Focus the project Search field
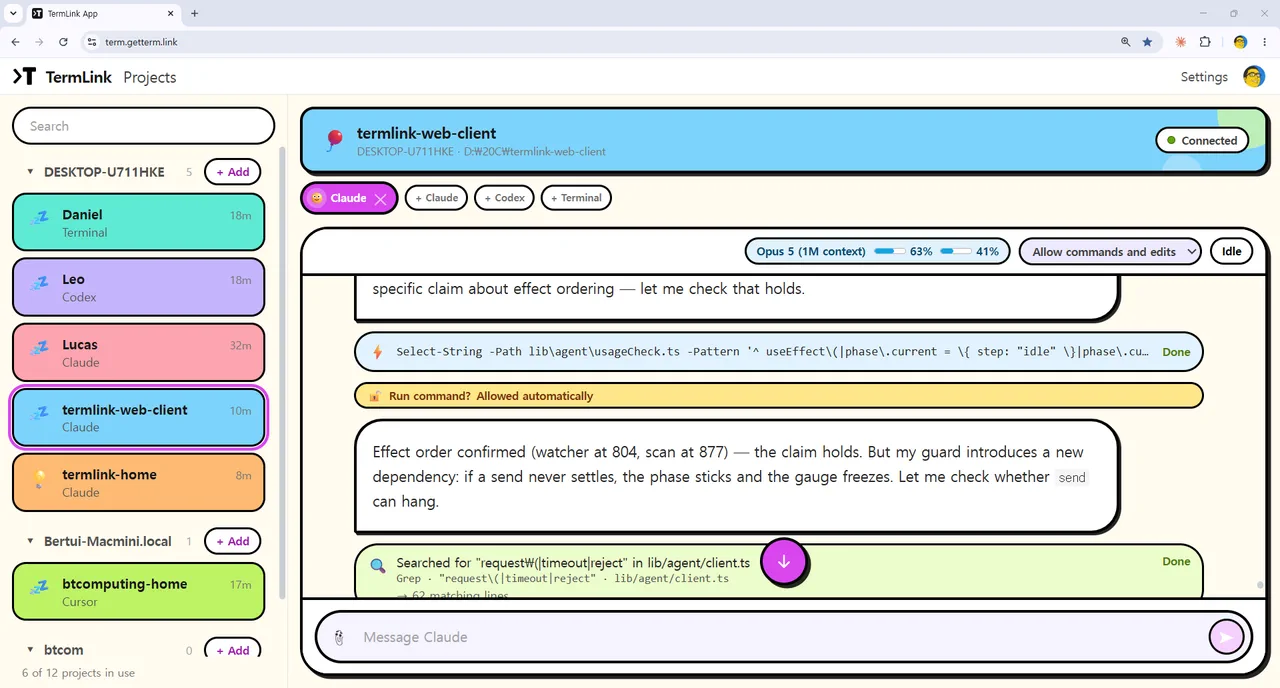This screenshot has height=688, width=1280. click(143, 126)
